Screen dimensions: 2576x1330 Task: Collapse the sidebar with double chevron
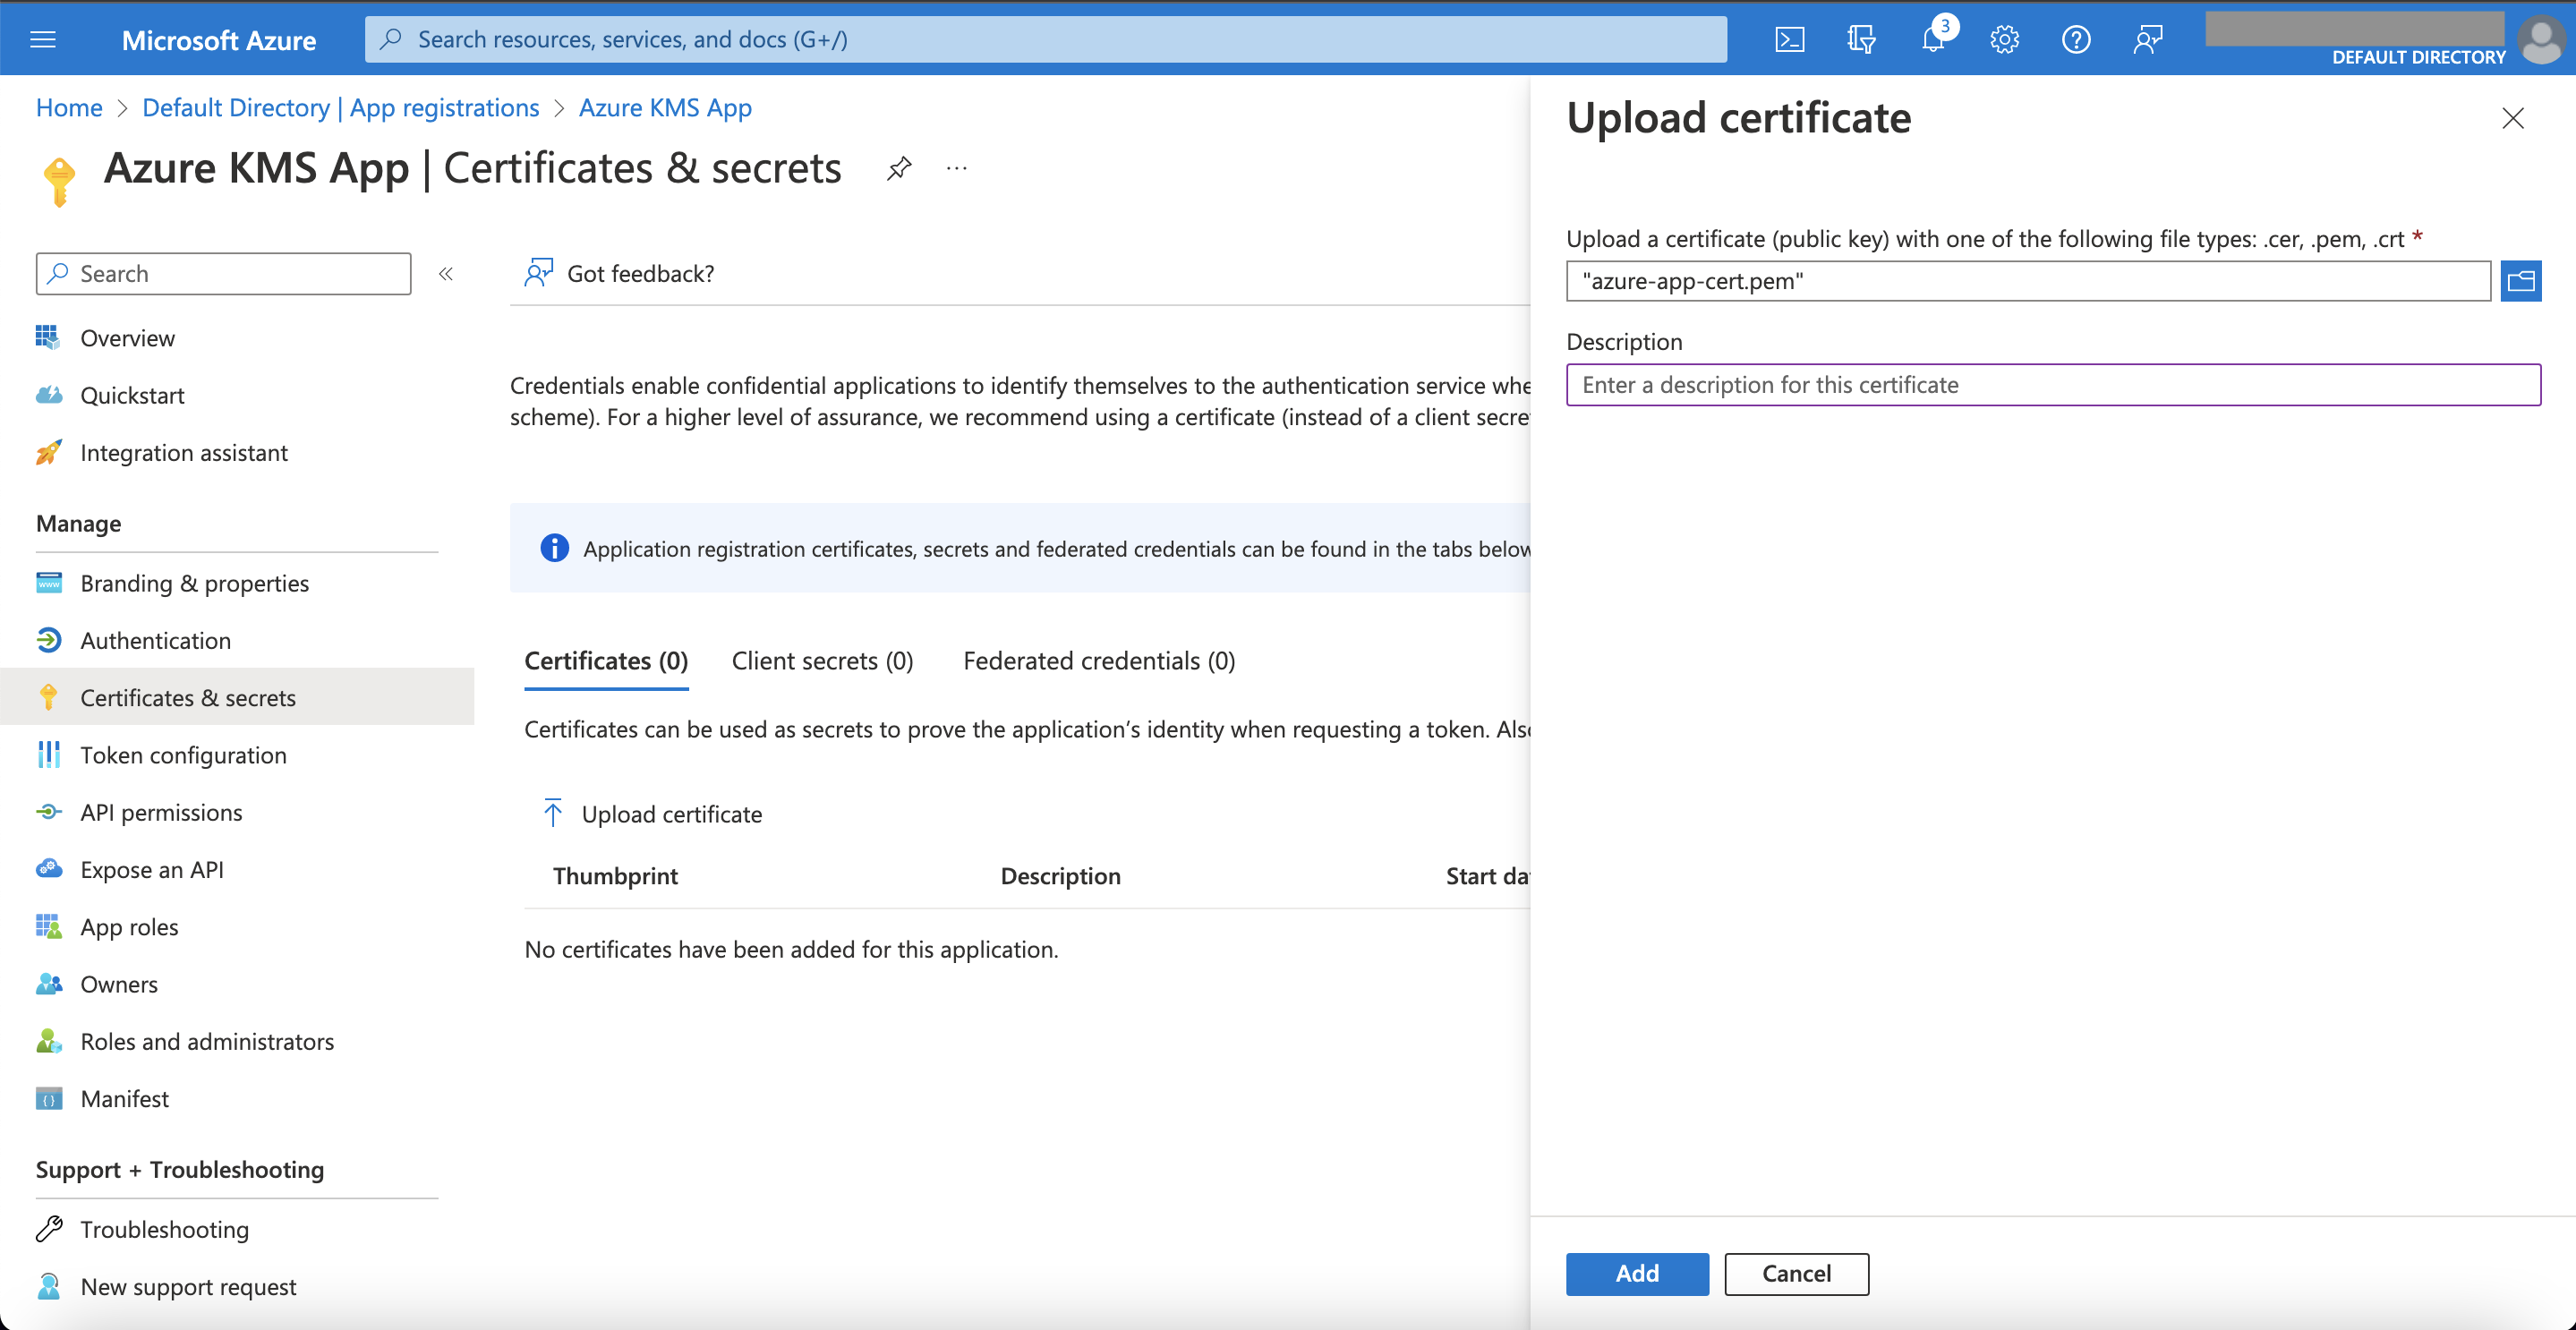pos(446,273)
